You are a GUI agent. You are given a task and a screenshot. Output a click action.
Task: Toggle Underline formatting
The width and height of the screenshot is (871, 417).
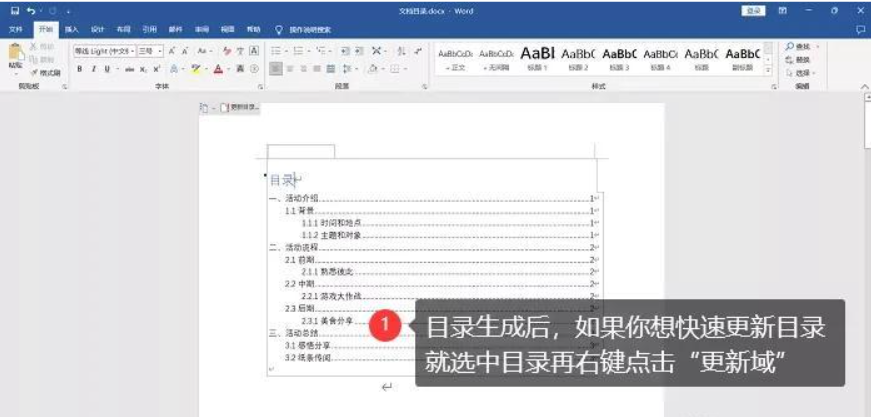[106, 69]
